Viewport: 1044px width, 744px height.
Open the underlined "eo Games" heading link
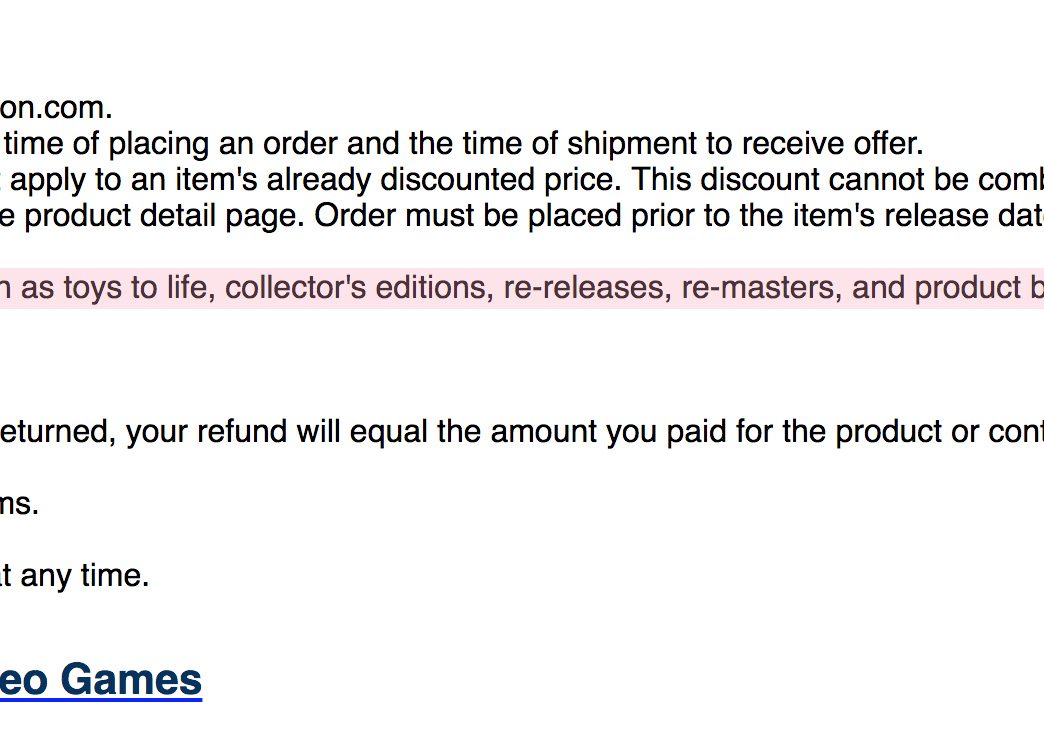101,680
